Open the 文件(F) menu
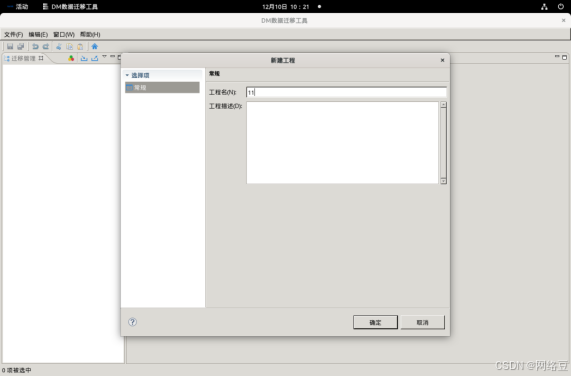The height and width of the screenshot is (377, 572). (x=13, y=34)
